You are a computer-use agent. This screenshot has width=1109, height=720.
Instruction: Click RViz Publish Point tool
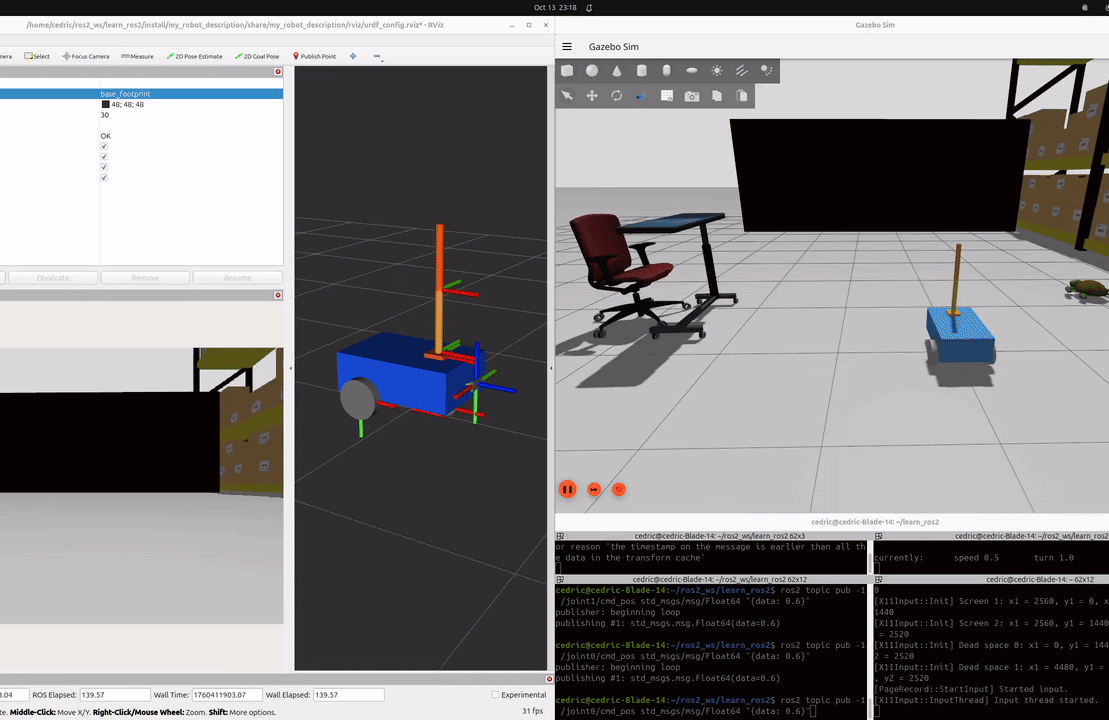coord(314,56)
